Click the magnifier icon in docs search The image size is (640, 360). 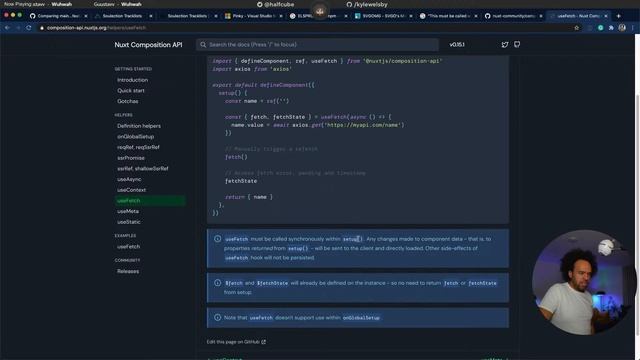[203, 44]
